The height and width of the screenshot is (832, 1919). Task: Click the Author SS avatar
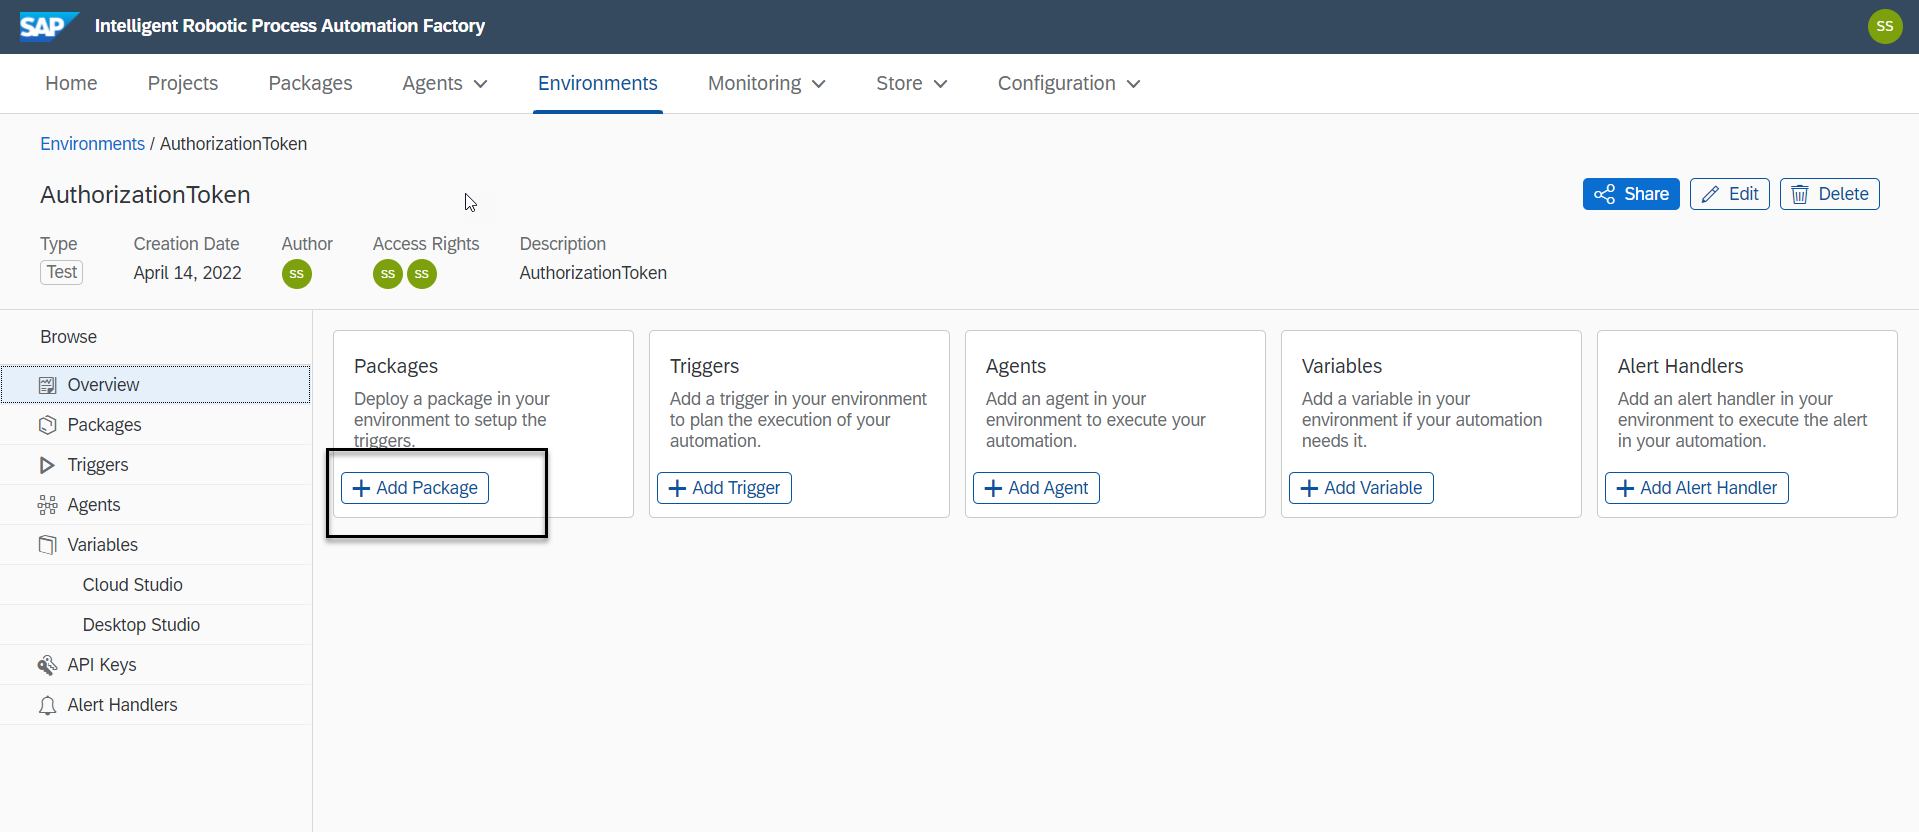(297, 274)
